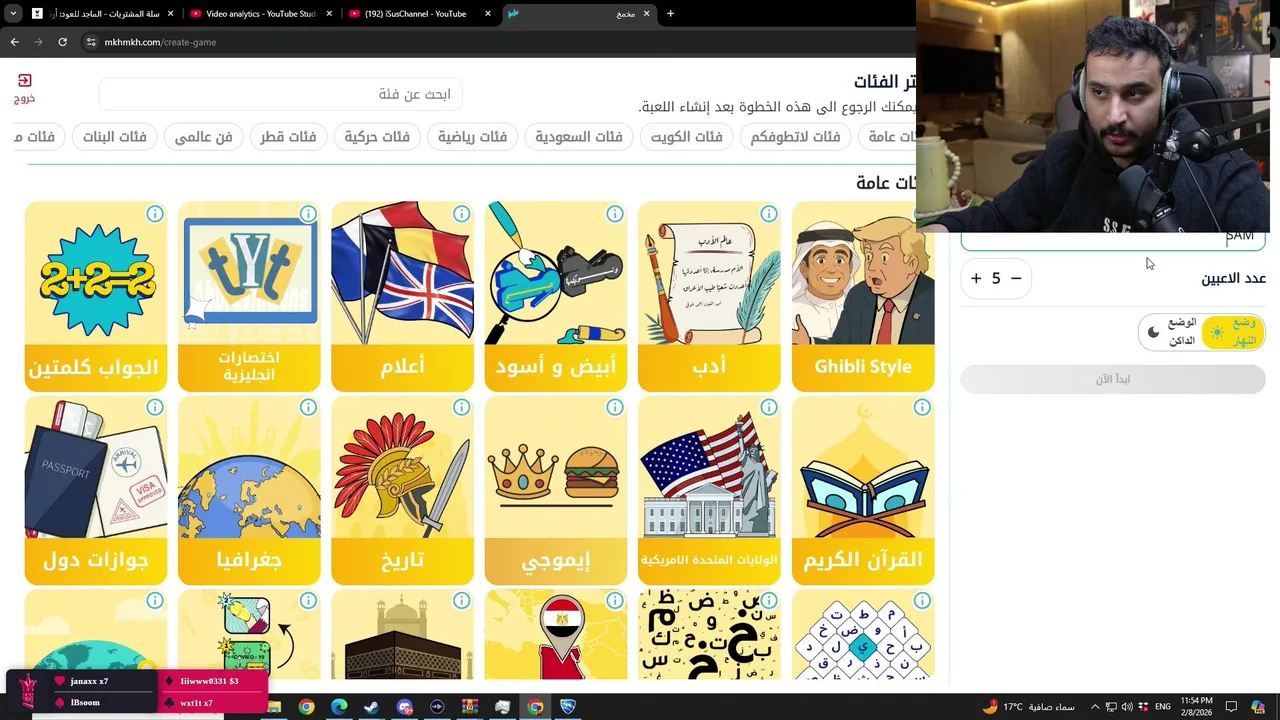This screenshot has width=1280, height=720.
Task: Switch to الوضع الداكن dark mode
Action: point(1172,332)
